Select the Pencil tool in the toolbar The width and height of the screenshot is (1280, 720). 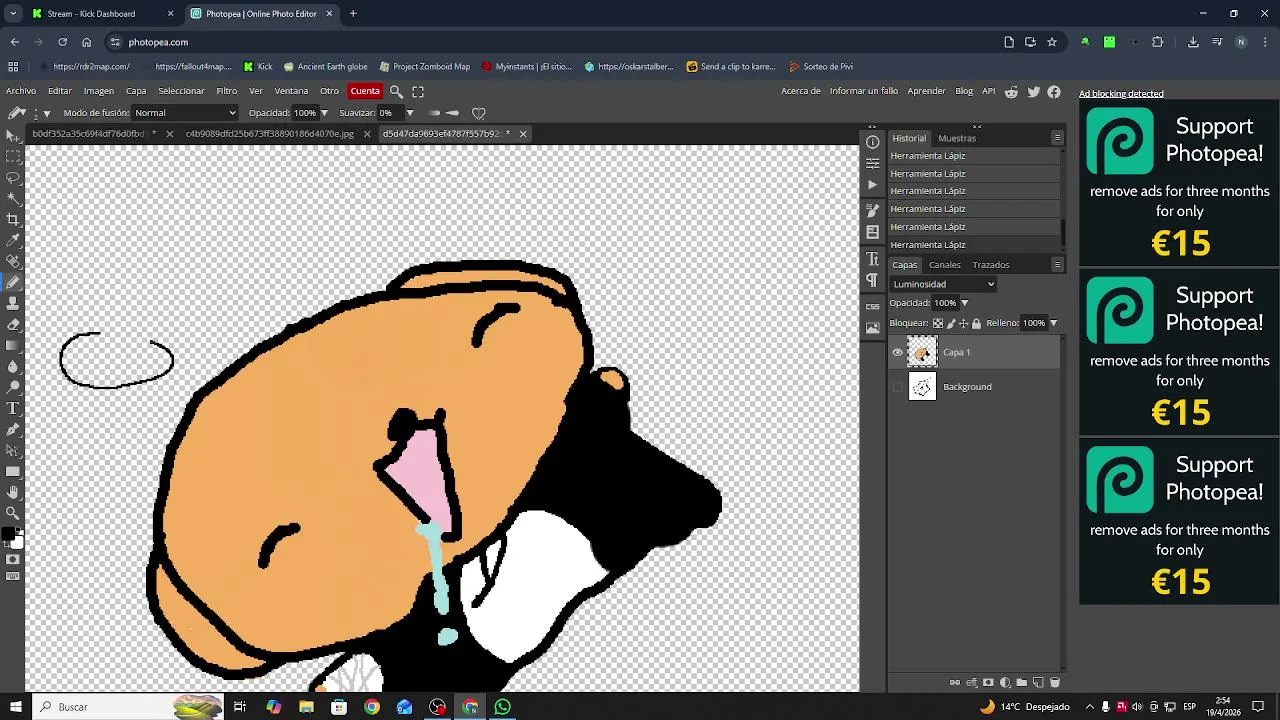[13, 282]
